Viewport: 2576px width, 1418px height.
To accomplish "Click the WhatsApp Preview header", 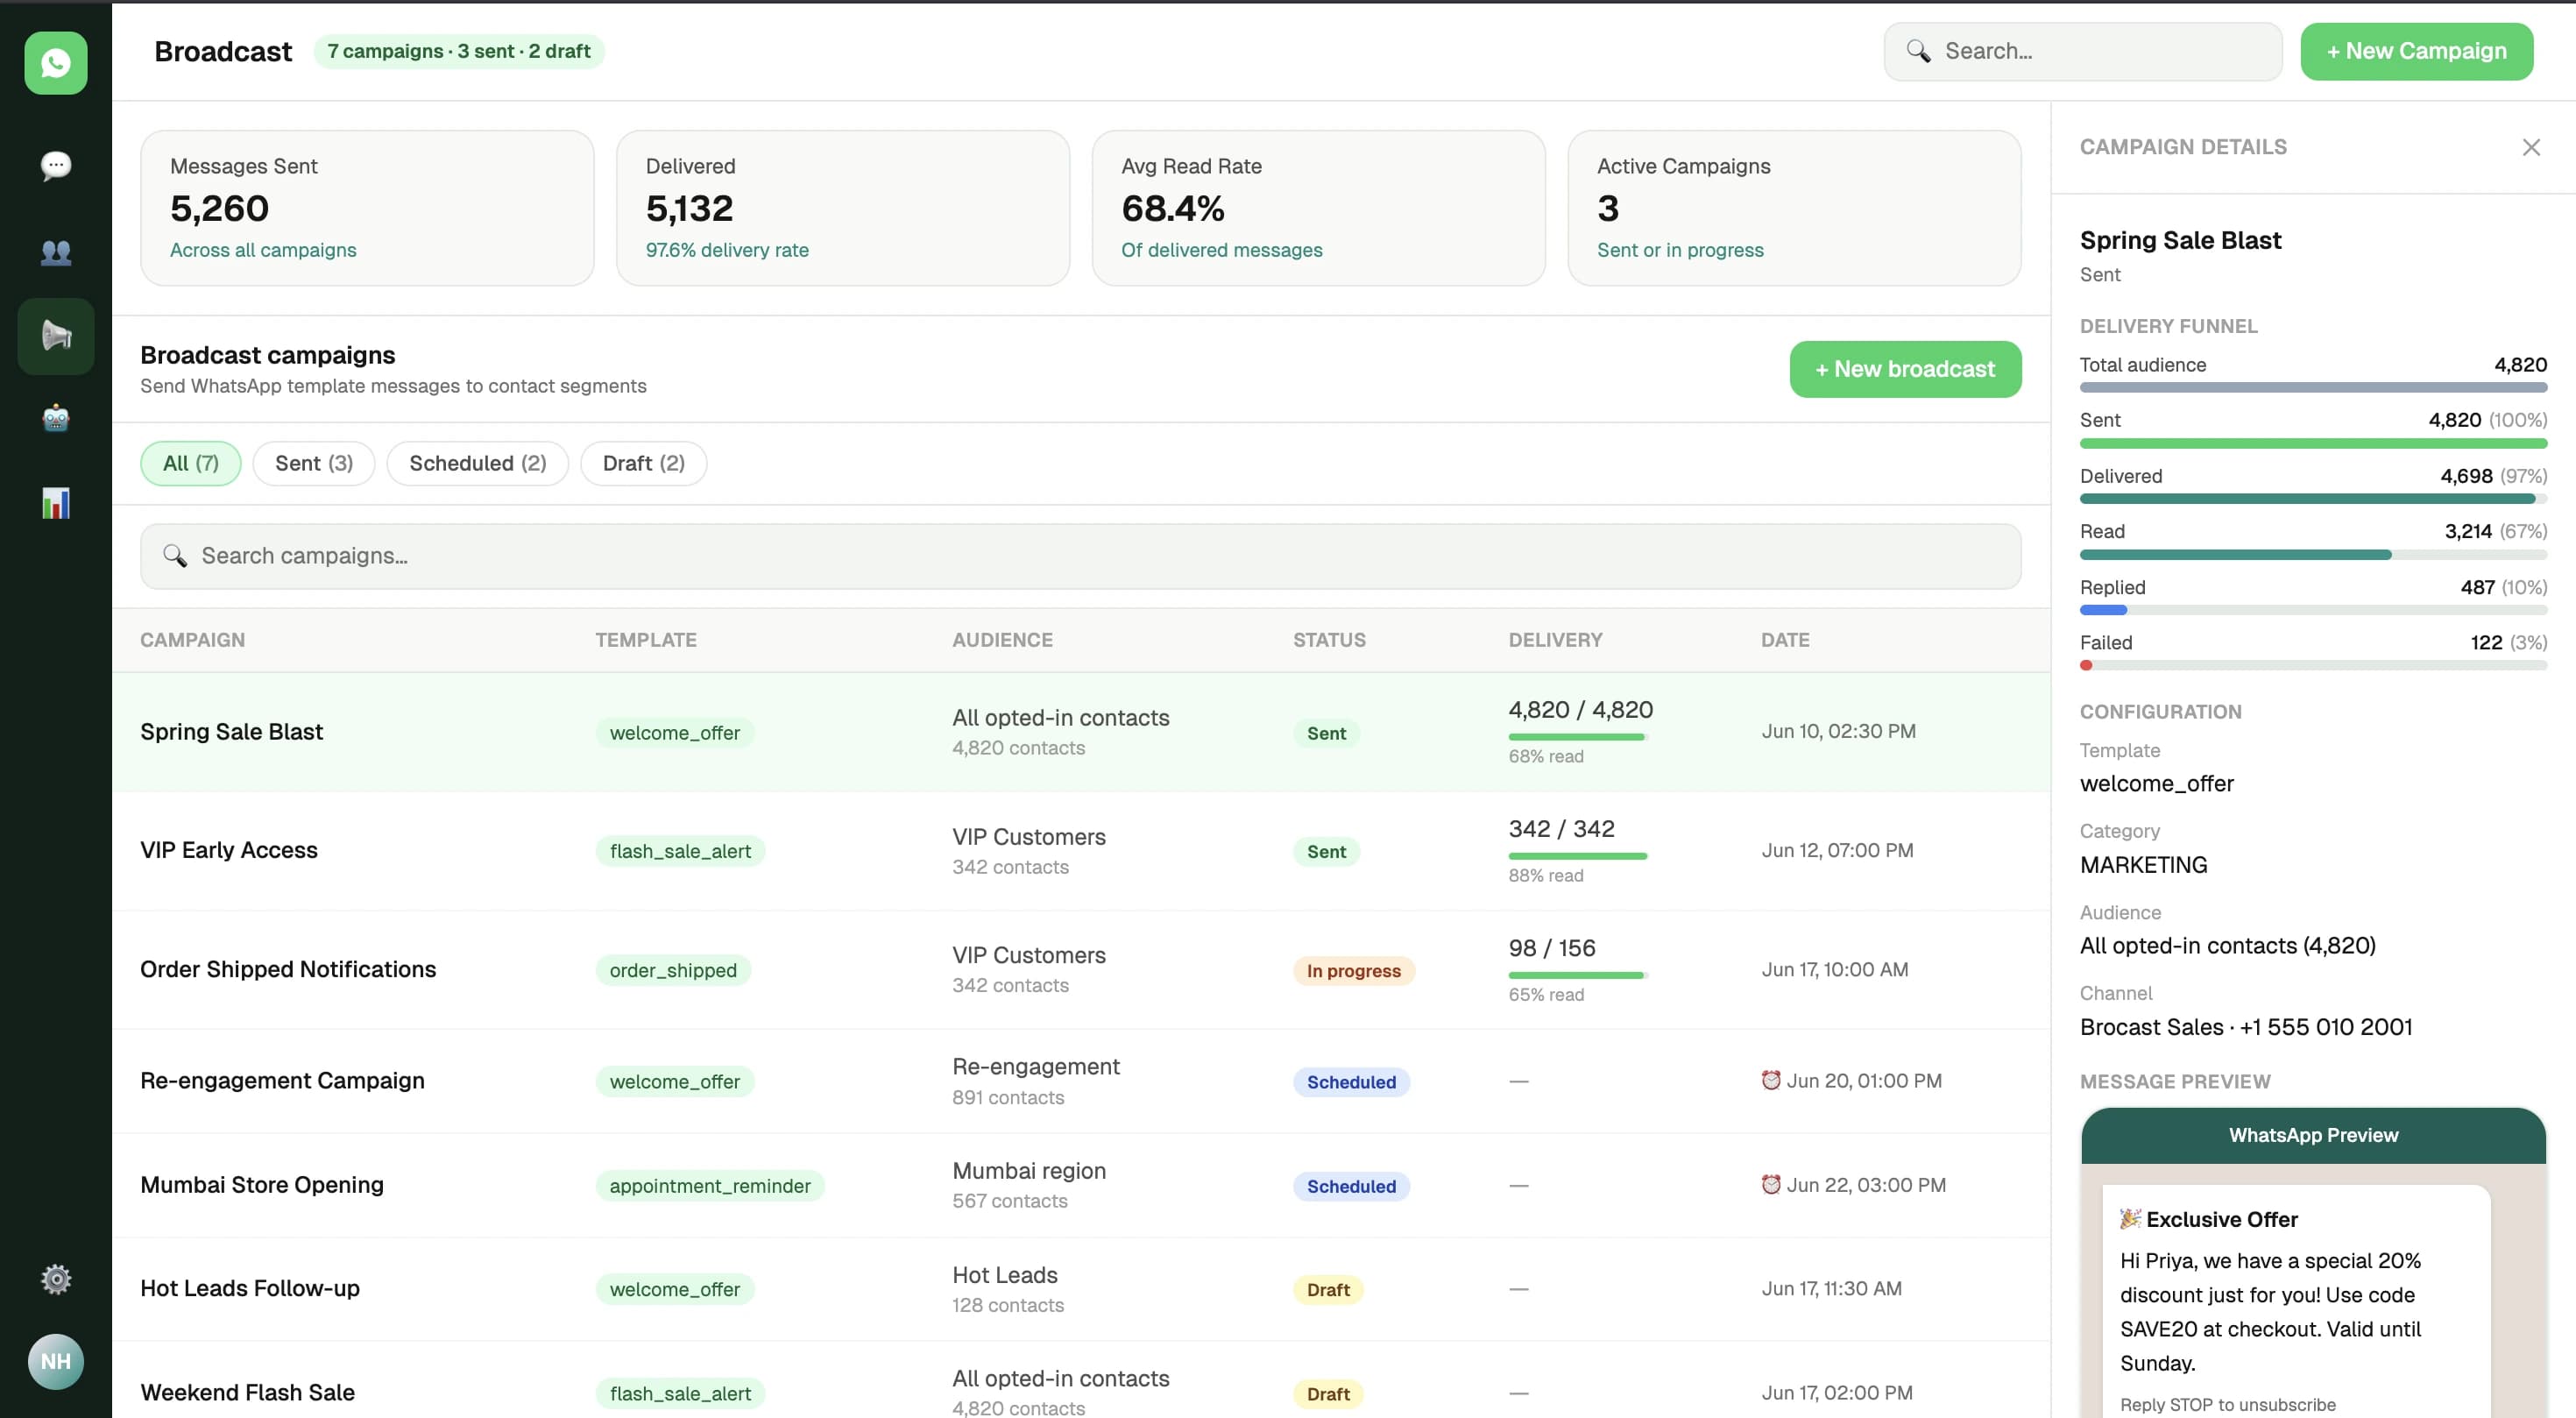I will click(x=2313, y=1135).
